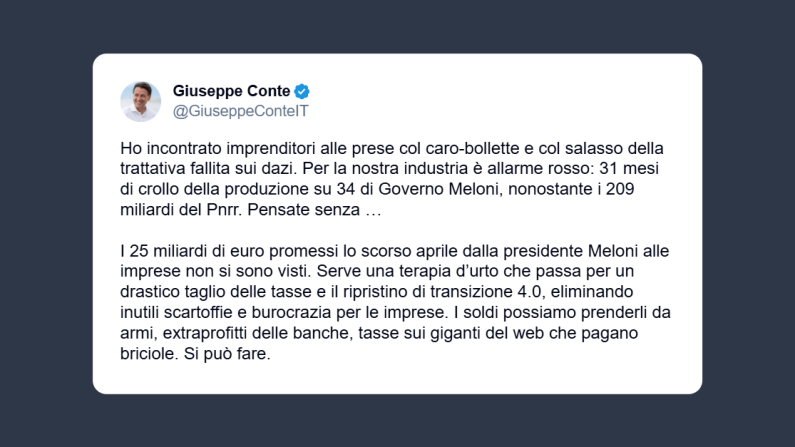Click Giuseppe Conte's profile avatar
This screenshot has height=447, width=795.
(x=140, y=100)
